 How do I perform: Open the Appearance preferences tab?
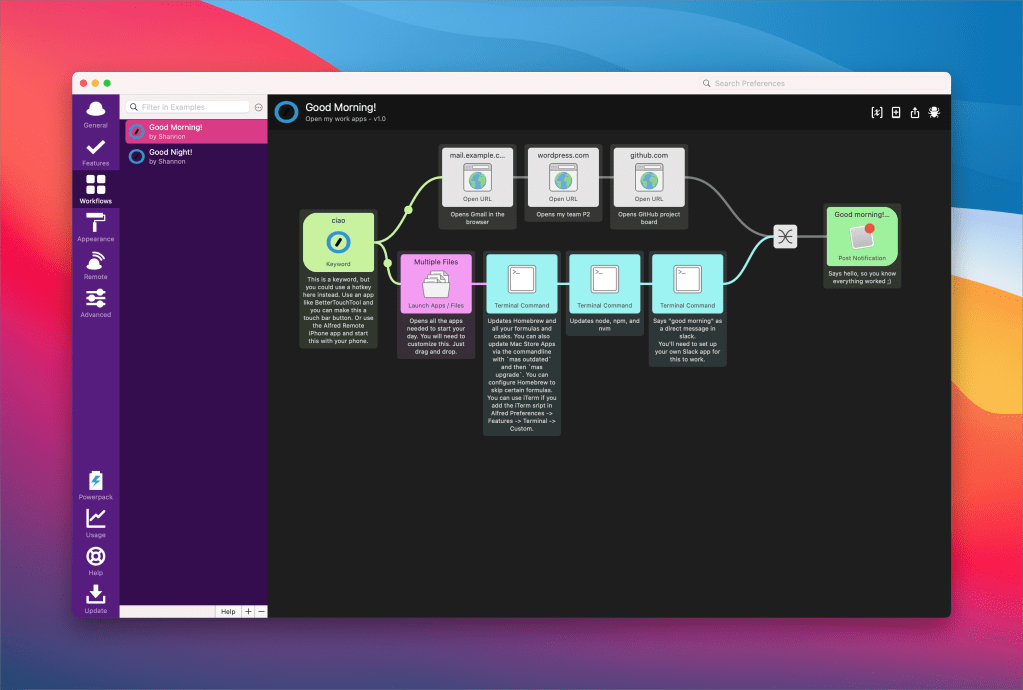[x=96, y=227]
